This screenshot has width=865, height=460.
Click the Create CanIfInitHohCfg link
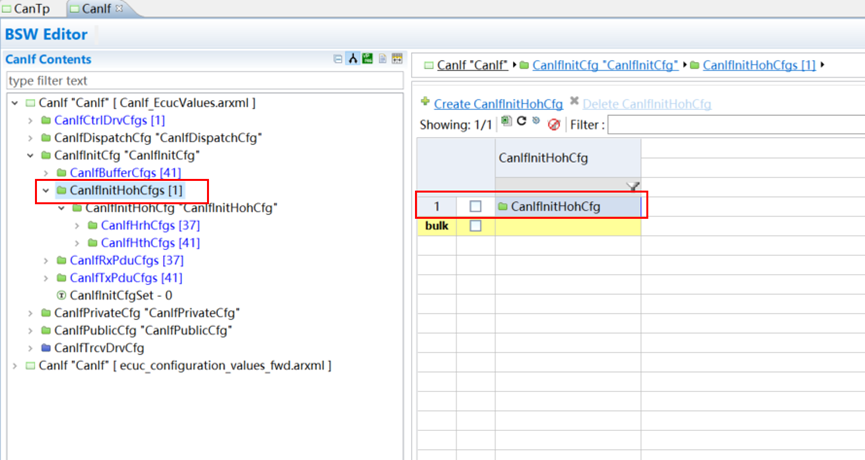click(498, 104)
